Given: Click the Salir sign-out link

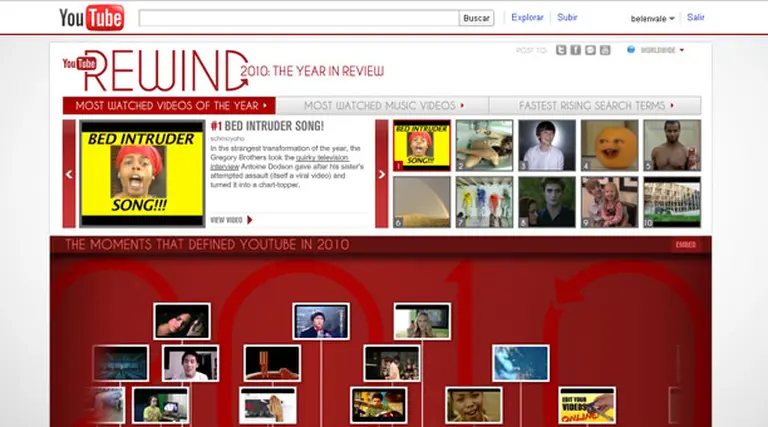Looking at the screenshot, I should pos(696,17).
